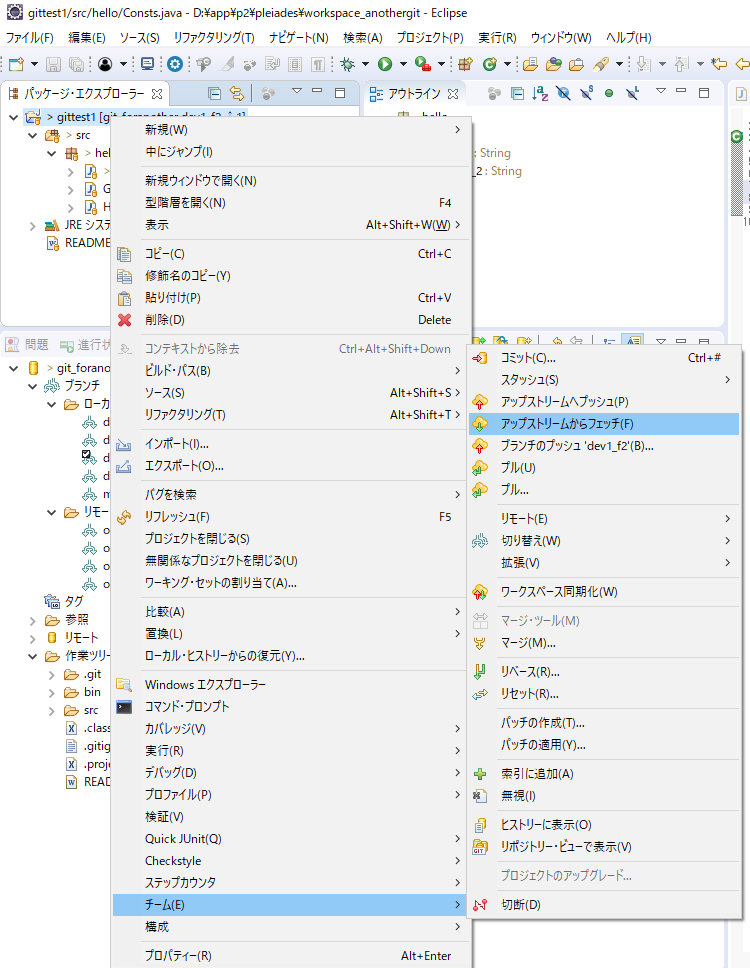
Task: Choose パッチの作成(T)... menu entry
Action: (604, 723)
